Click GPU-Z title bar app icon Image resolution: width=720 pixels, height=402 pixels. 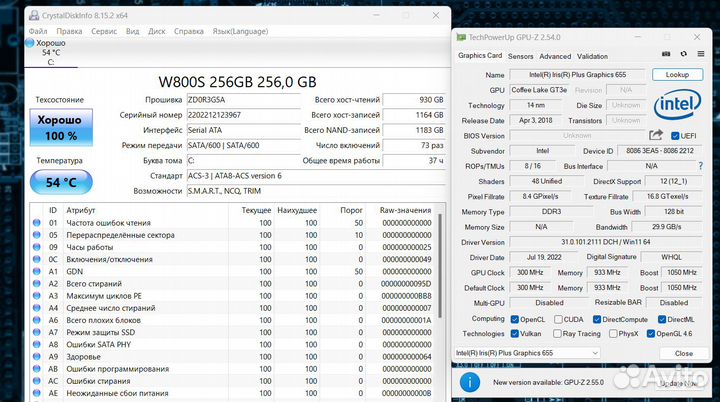pyautogui.click(x=461, y=37)
